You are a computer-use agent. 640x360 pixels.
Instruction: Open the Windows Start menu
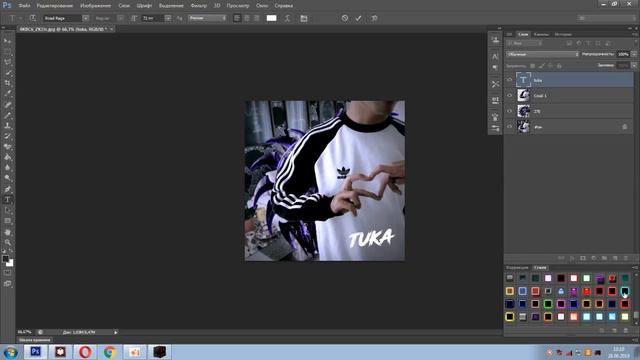pos(11,352)
